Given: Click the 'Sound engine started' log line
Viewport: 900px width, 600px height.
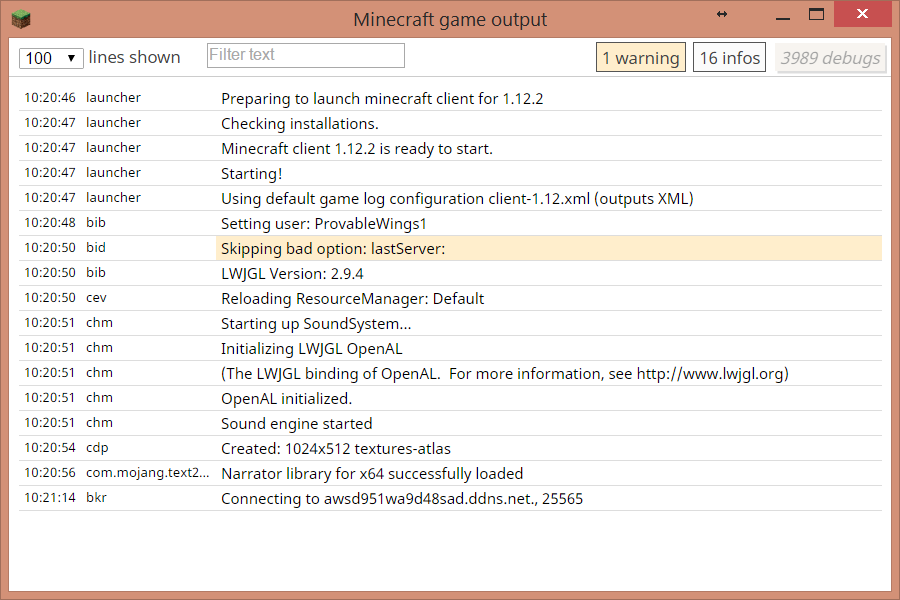Looking at the screenshot, I should [296, 423].
